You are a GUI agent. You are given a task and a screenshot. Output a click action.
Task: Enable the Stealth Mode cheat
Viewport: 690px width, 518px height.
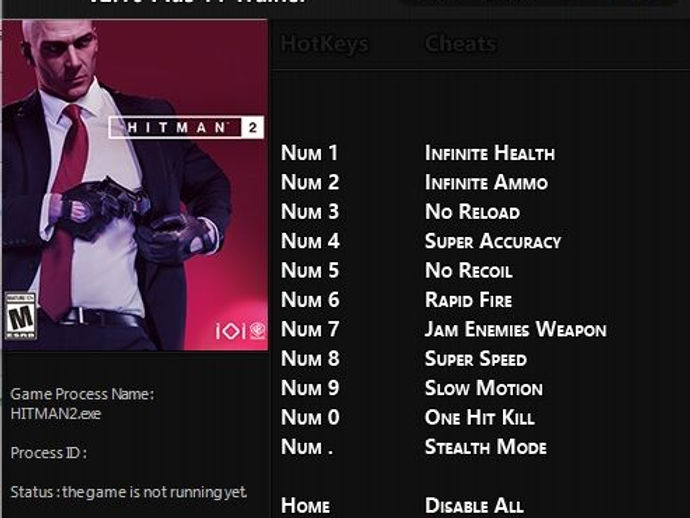pyautogui.click(x=486, y=447)
